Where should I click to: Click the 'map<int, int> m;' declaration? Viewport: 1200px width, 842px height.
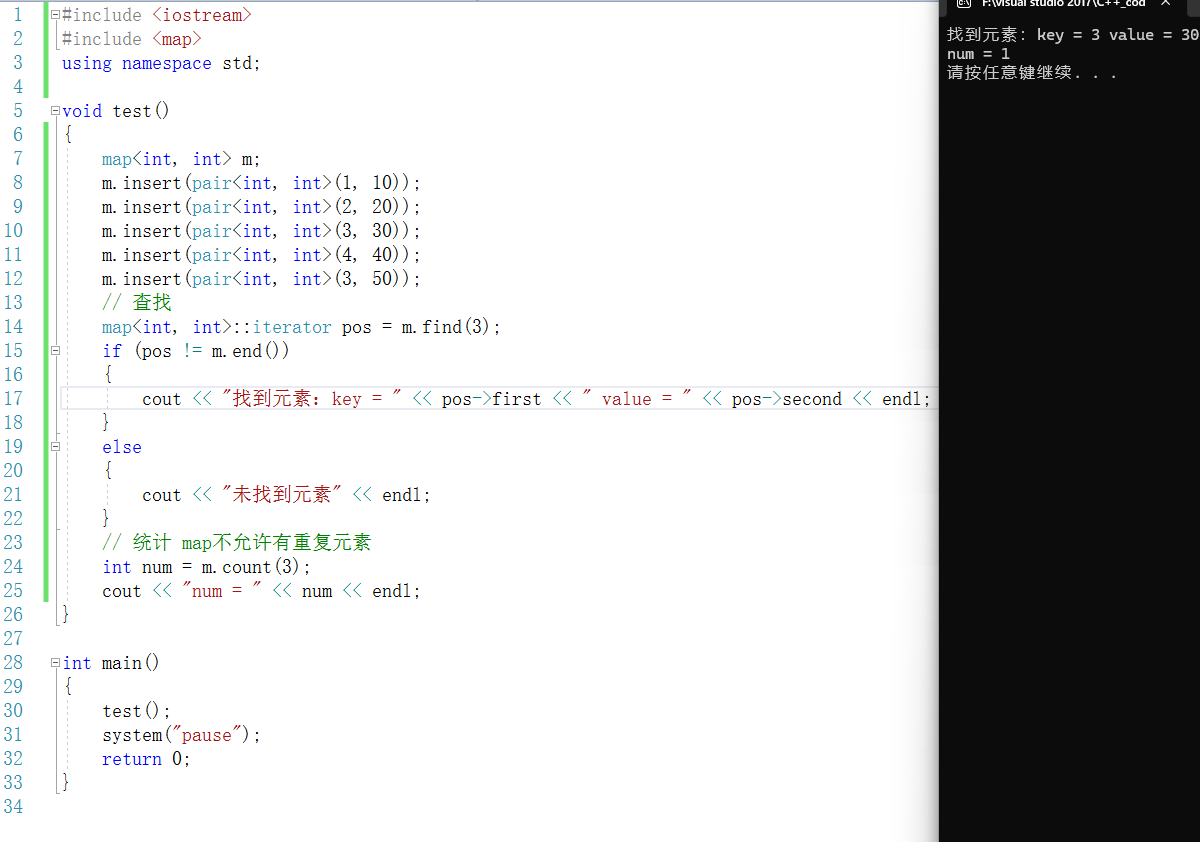pos(181,159)
